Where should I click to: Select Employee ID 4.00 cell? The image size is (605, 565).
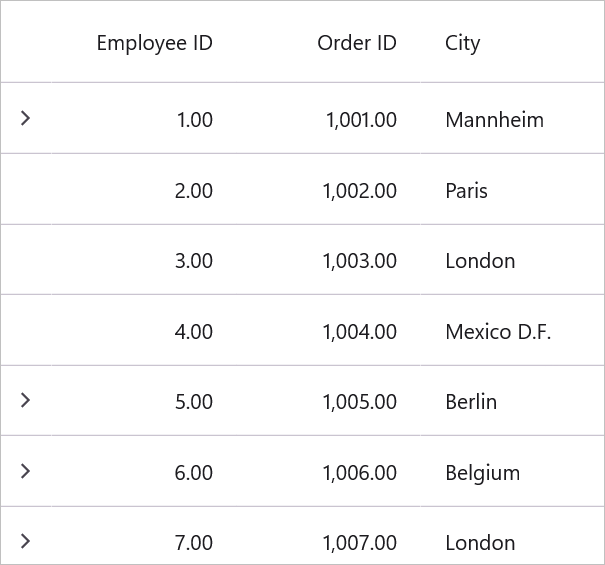[144, 330]
